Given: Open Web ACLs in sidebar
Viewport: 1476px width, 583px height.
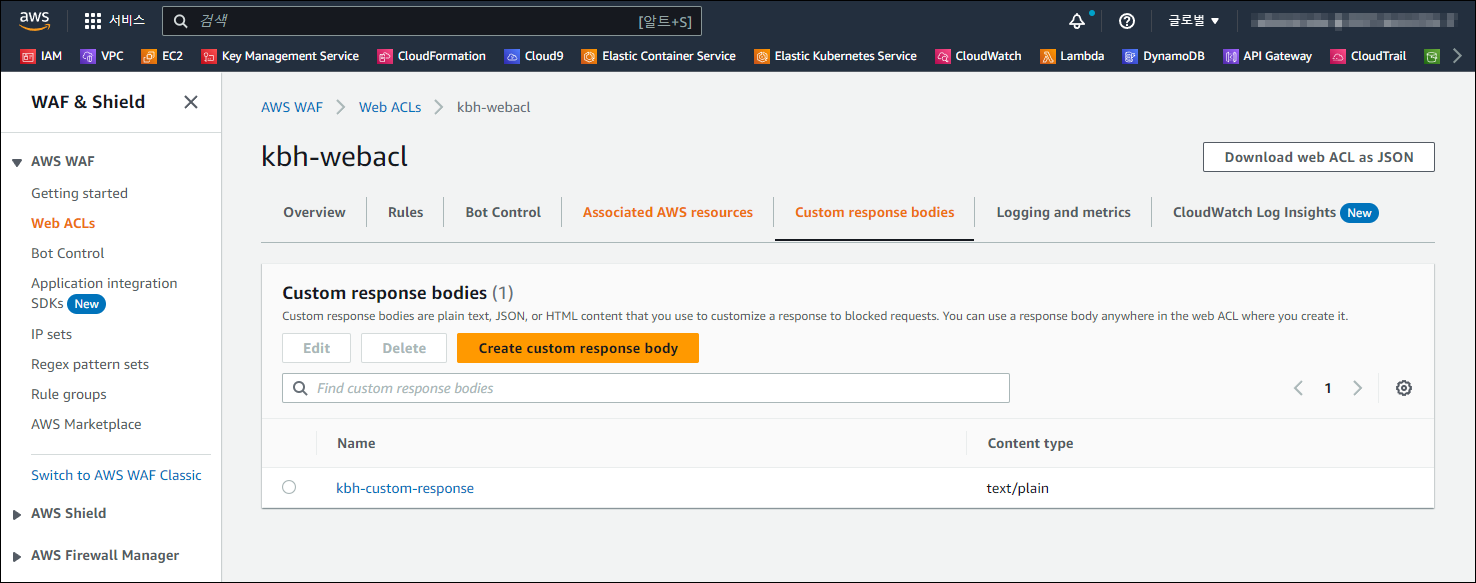Looking at the screenshot, I should tap(63, 223).
